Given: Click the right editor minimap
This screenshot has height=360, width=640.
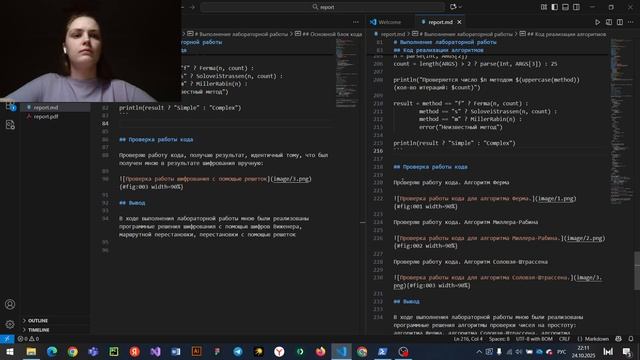Looking at the screenshot, I should [622, 122].
